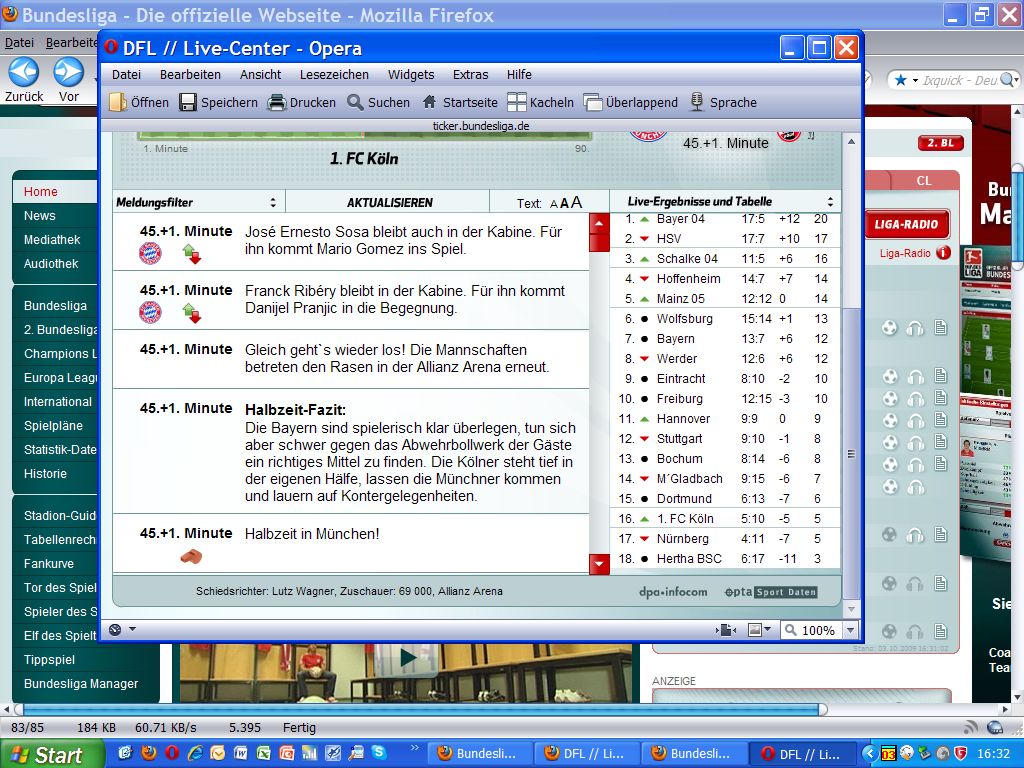Expand hidden quick launch icons chevron
Screen dimensions: 1024x768
point(414,748)
